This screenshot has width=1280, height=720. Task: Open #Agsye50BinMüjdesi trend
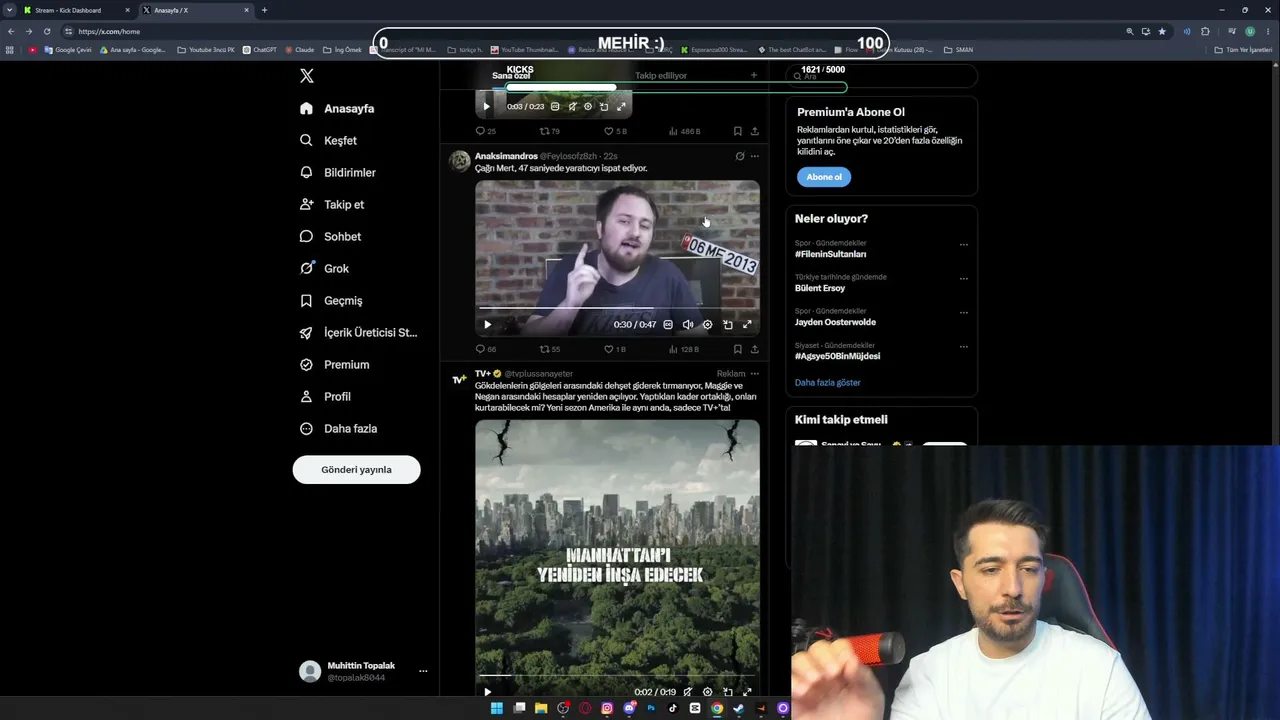[x=837, y=356]
